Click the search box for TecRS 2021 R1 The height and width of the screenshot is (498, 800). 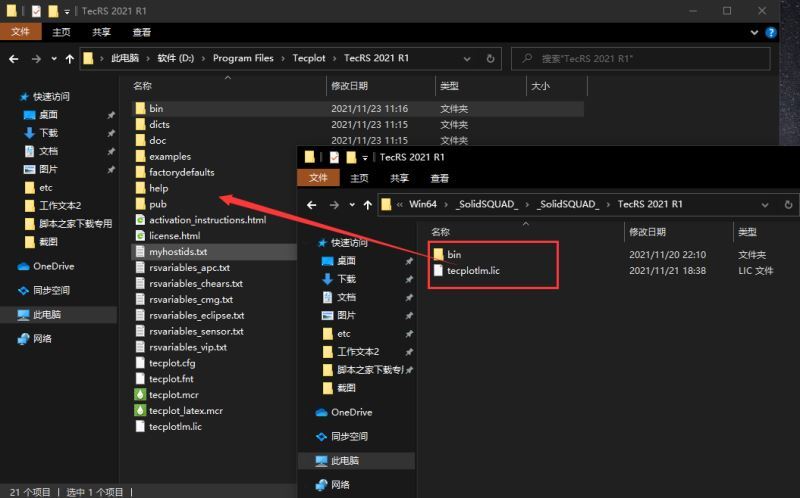640,59
